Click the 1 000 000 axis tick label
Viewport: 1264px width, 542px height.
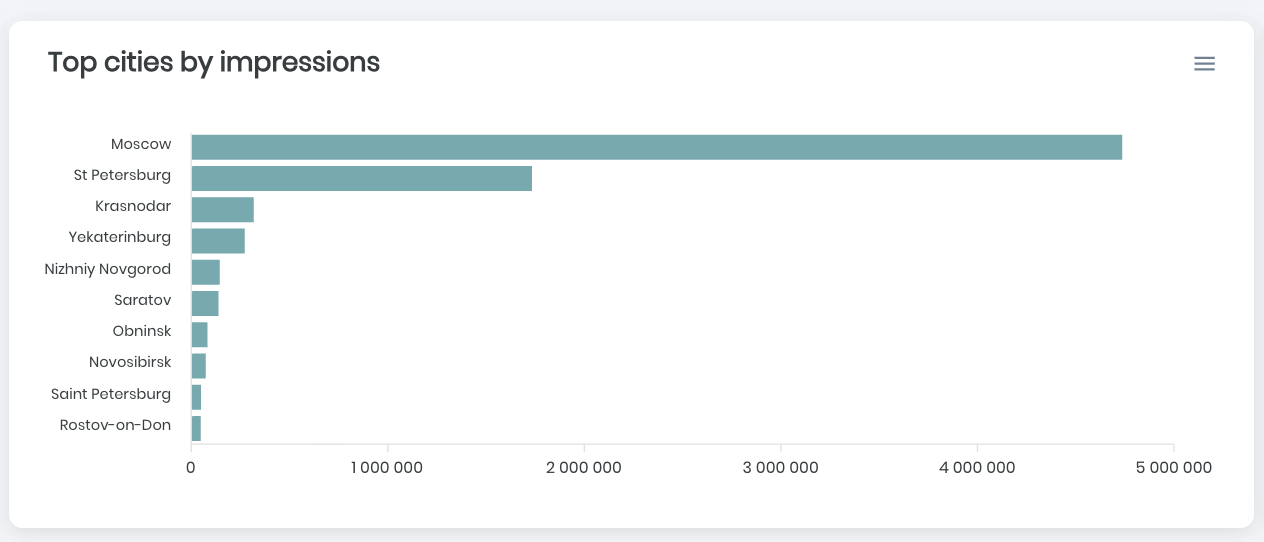tap(388, 467)
